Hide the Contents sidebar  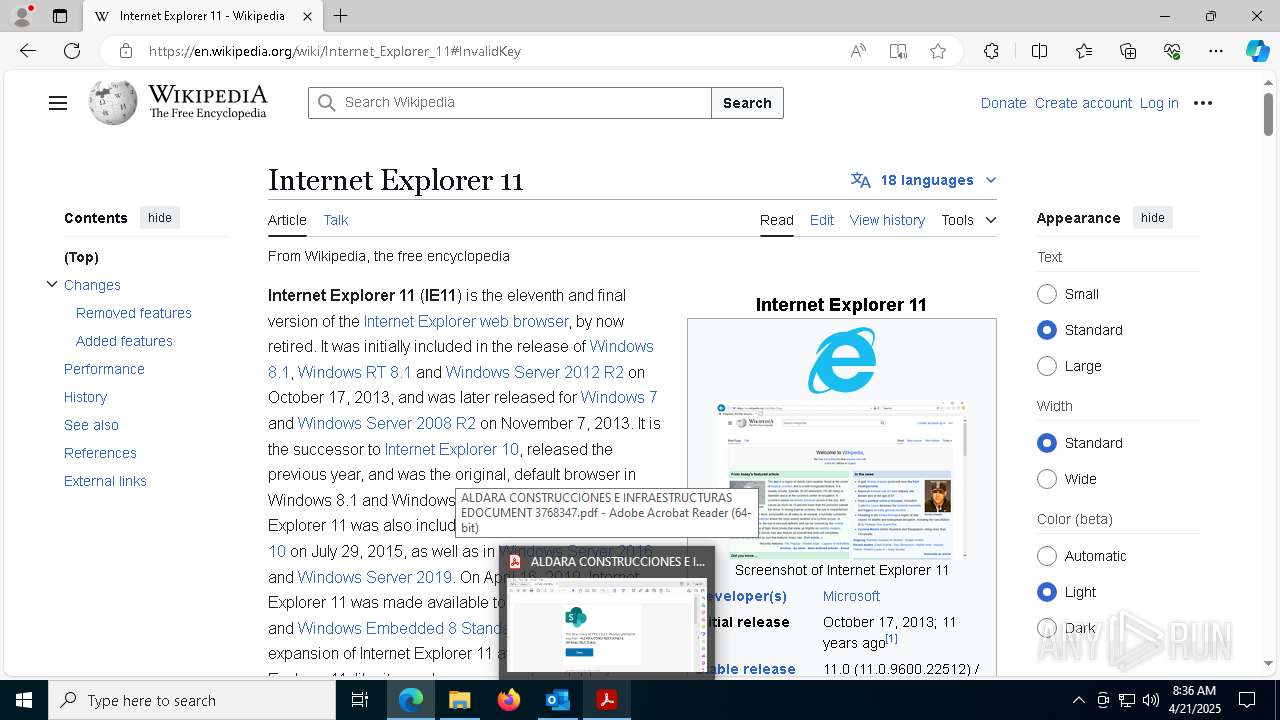click(160, 218)
